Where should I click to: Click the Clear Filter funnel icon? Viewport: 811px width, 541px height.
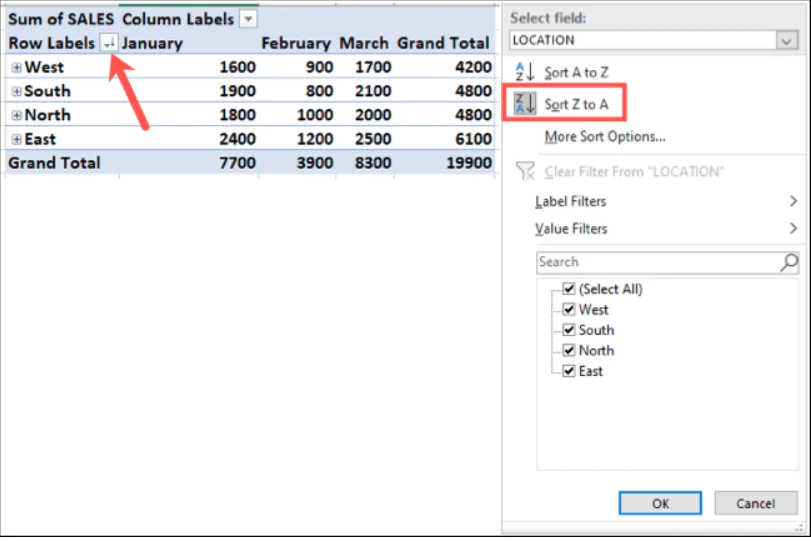pos(525,171)
